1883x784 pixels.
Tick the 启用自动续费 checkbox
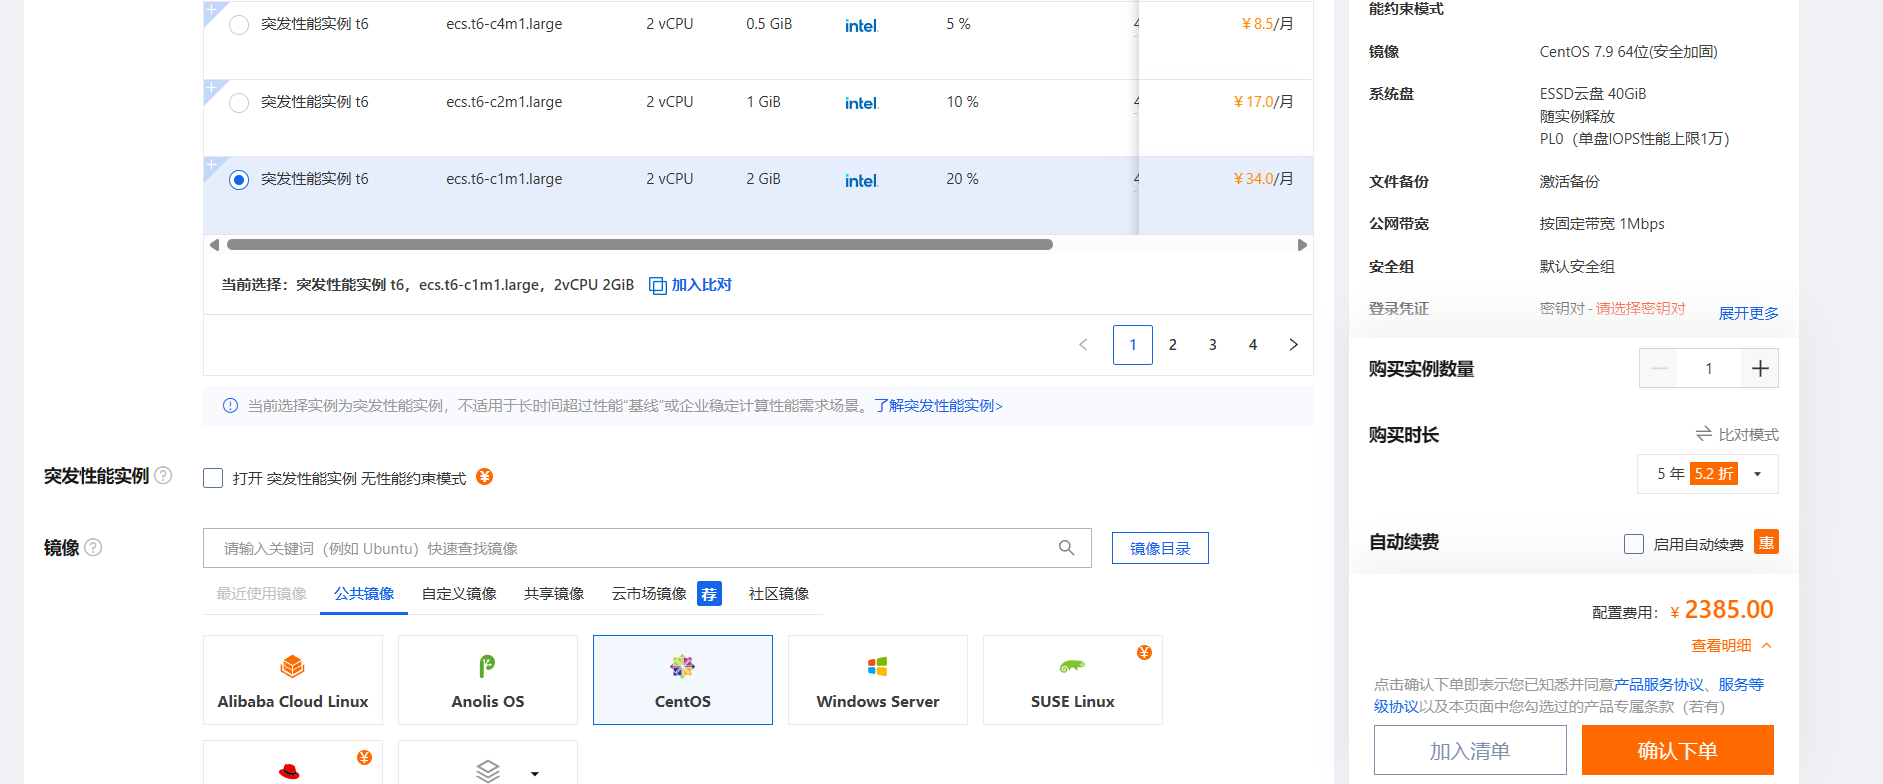1634,544
